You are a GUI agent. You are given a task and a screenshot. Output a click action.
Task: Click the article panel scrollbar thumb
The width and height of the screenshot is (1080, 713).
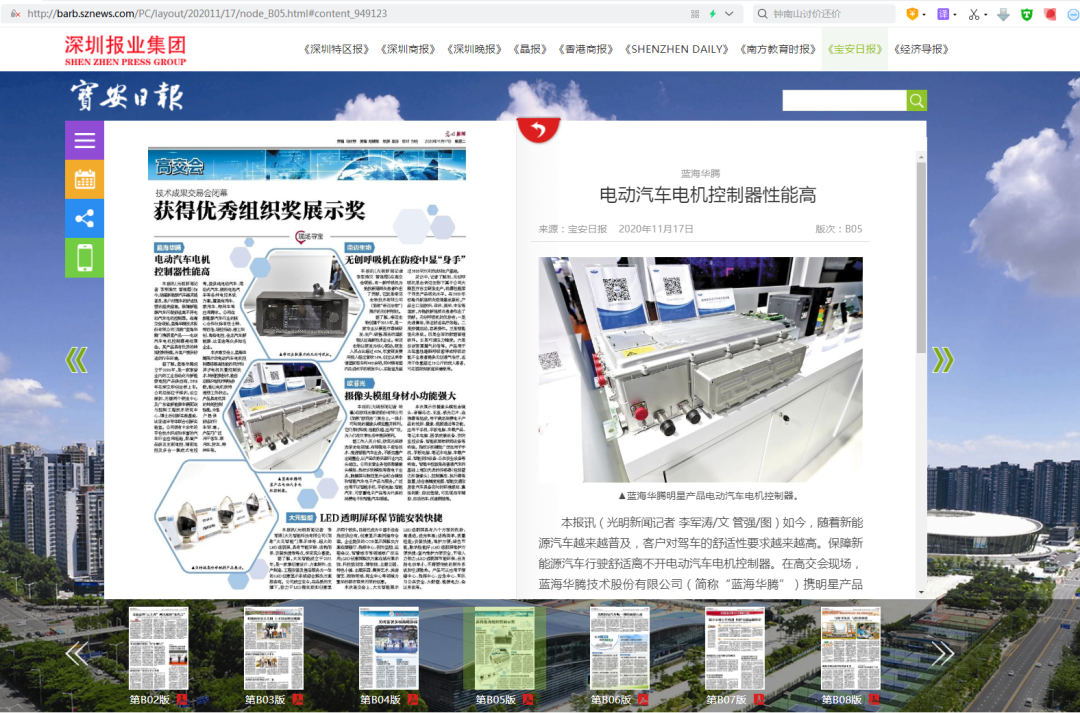(921, 258)
